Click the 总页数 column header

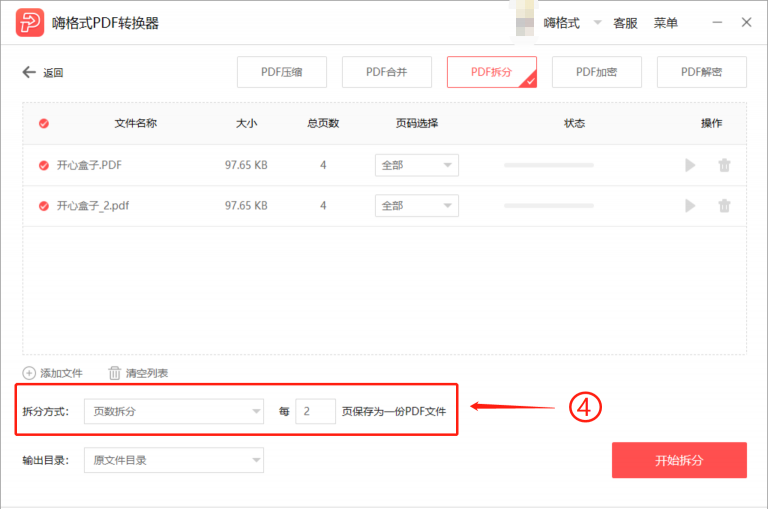tap(323, 123)
